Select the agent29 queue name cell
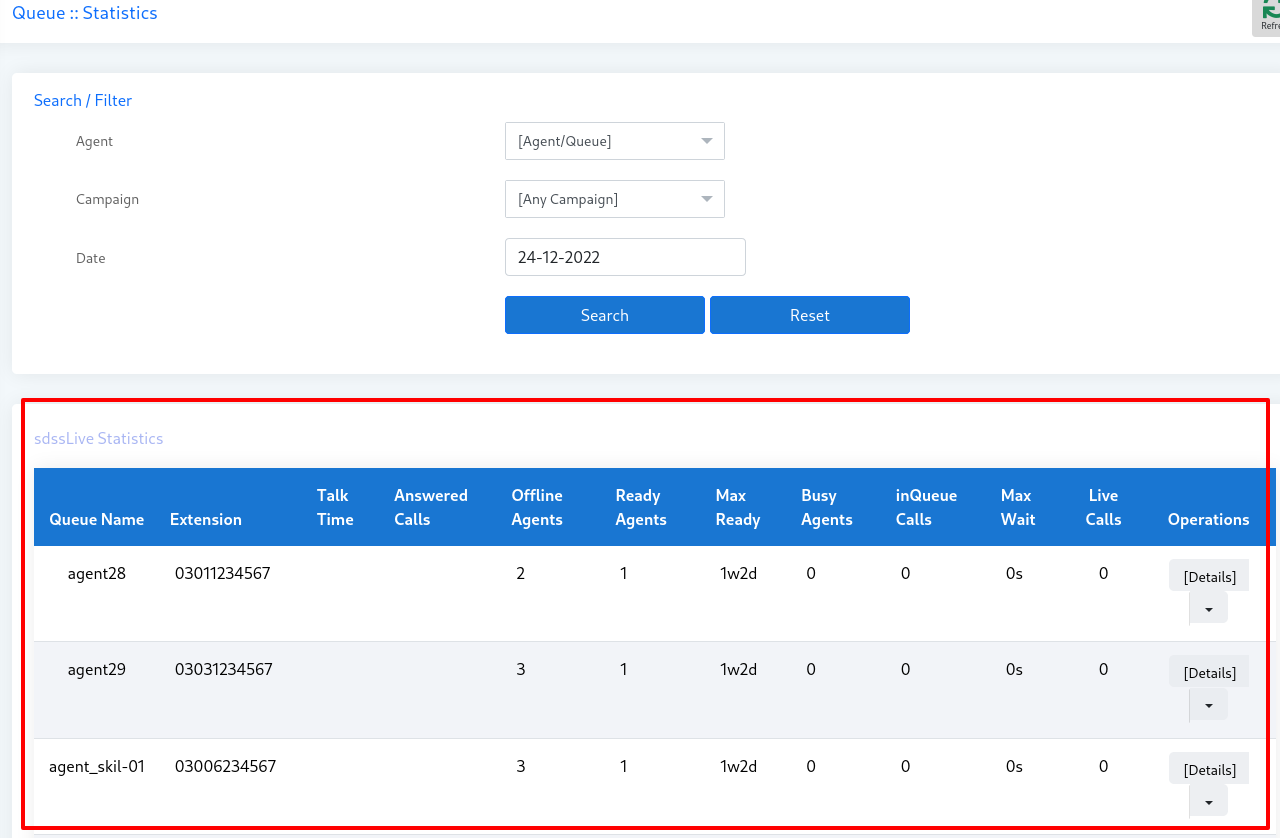 97,669
